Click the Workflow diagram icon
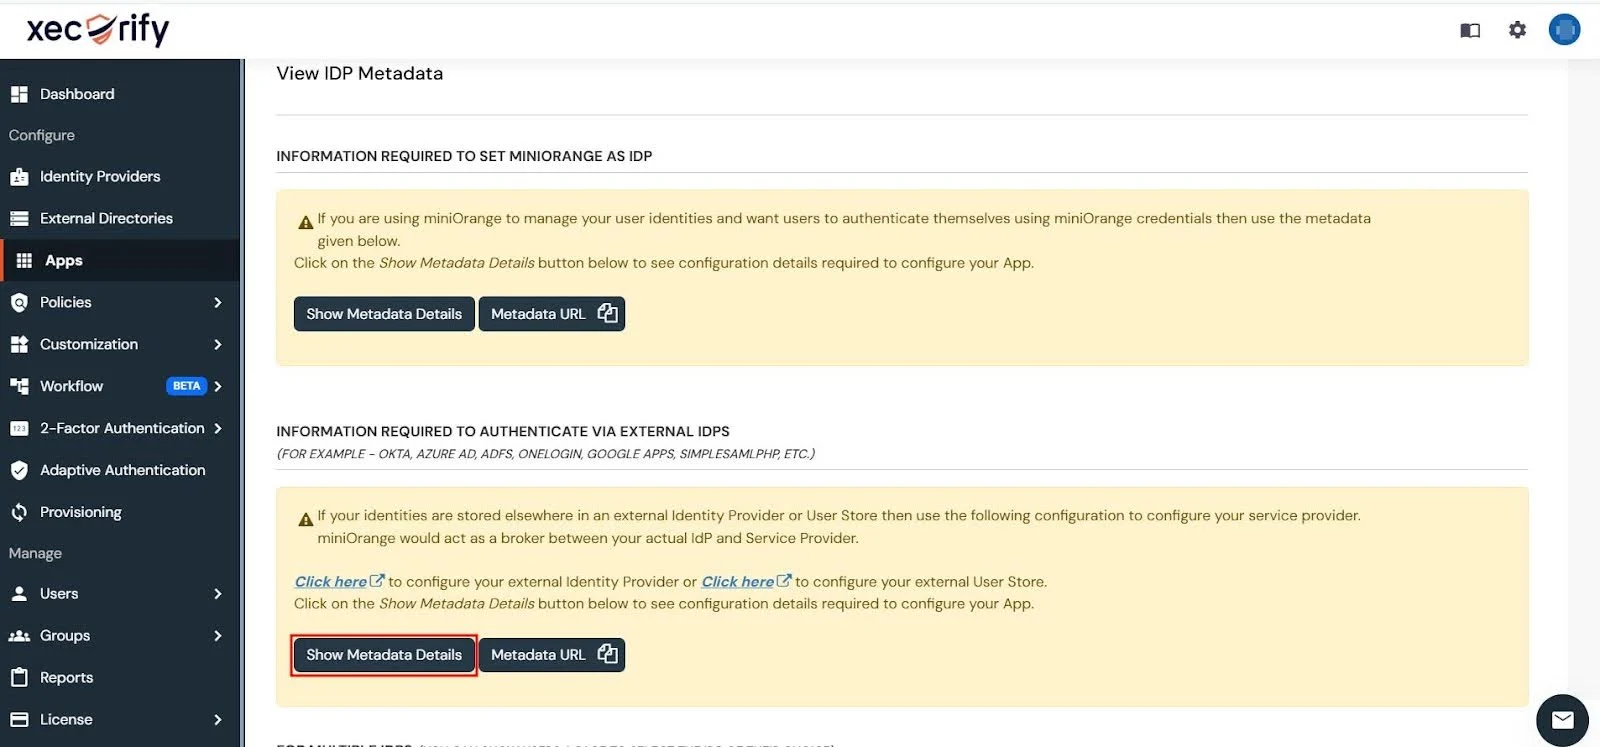The width and height of the screenshot is (1600, 747). pos(19,385)
